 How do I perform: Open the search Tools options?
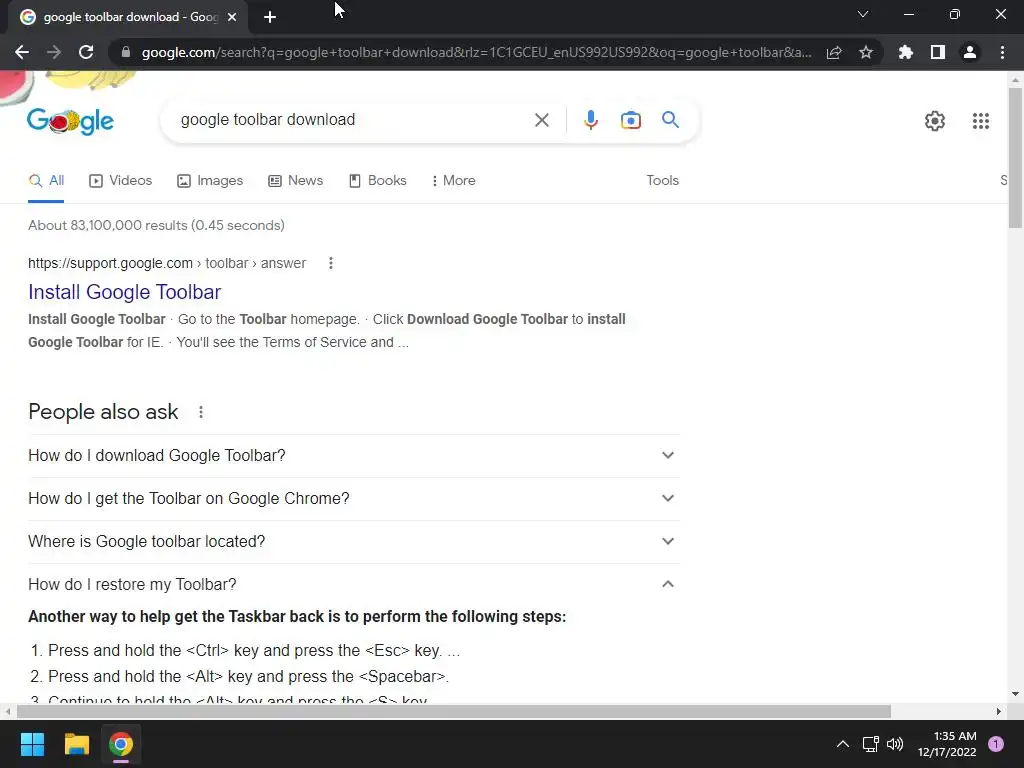pos(662,181)
